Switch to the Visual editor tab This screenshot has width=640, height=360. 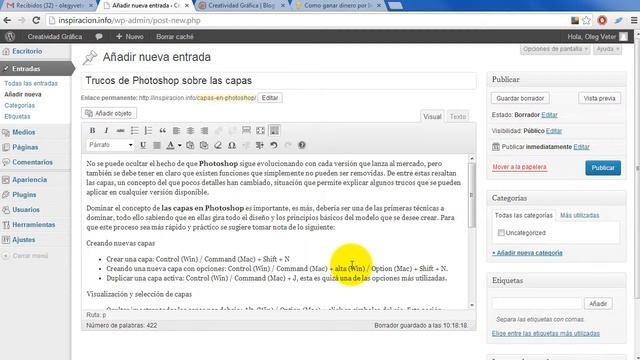pos(432,116)
